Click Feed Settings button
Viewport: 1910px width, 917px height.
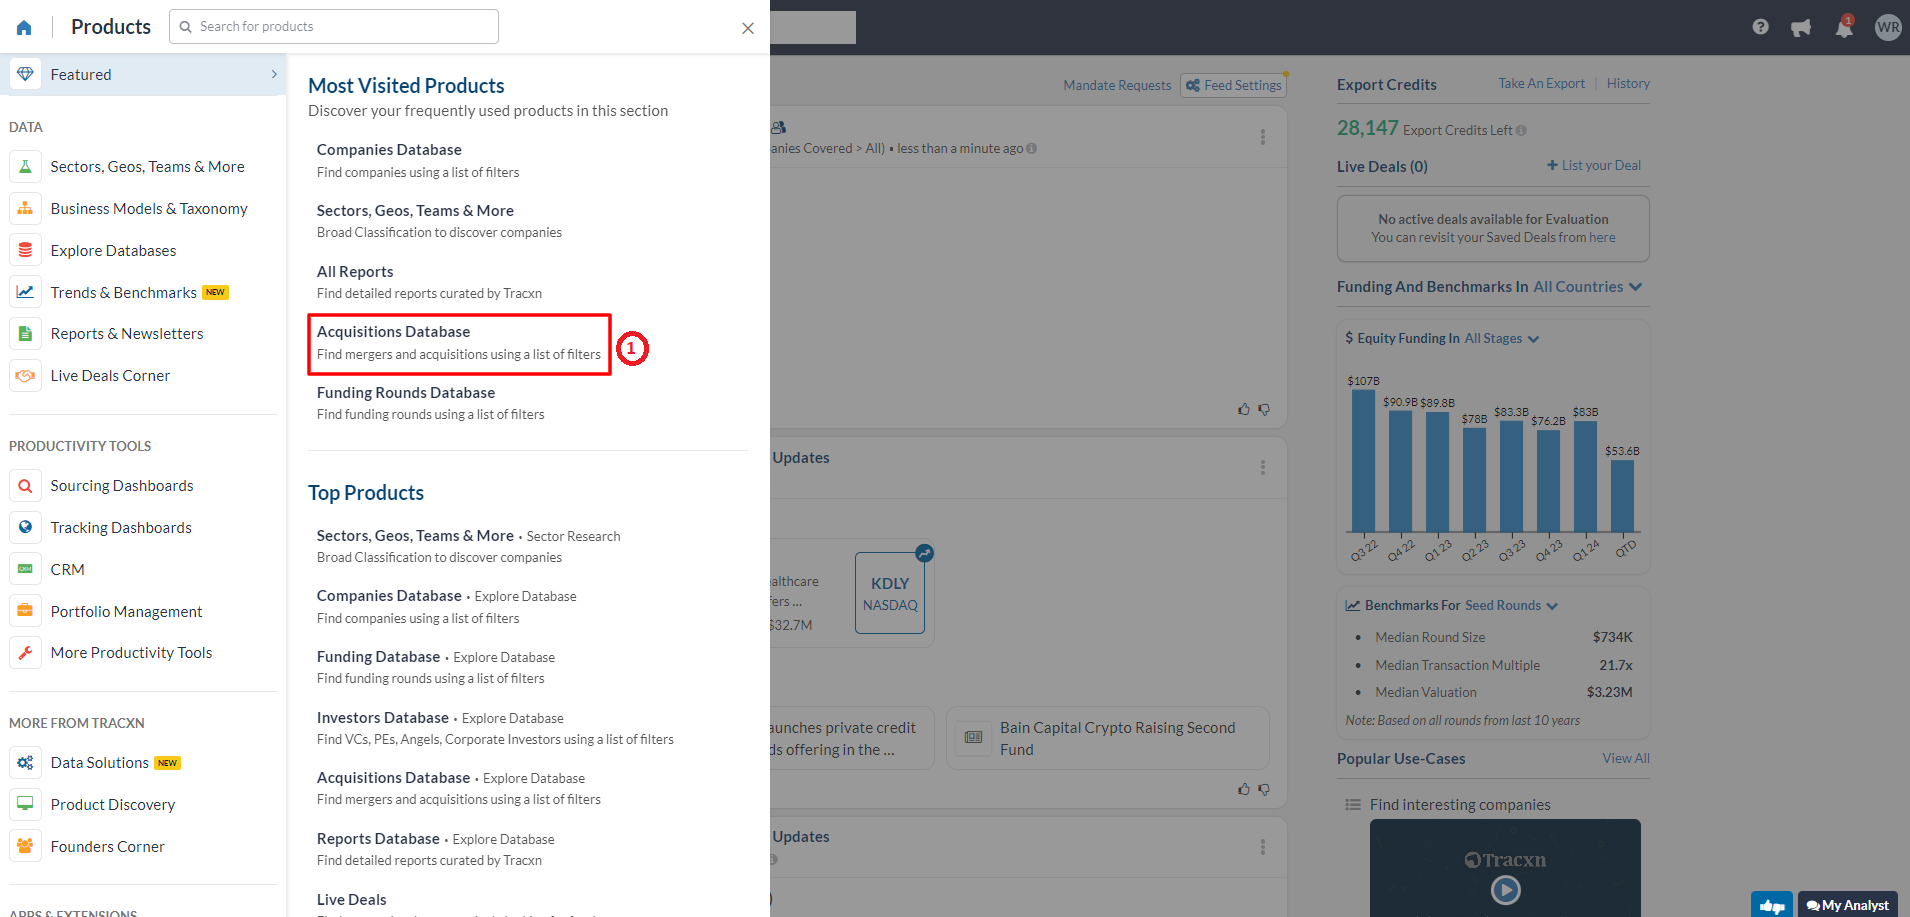[1233, 85]
